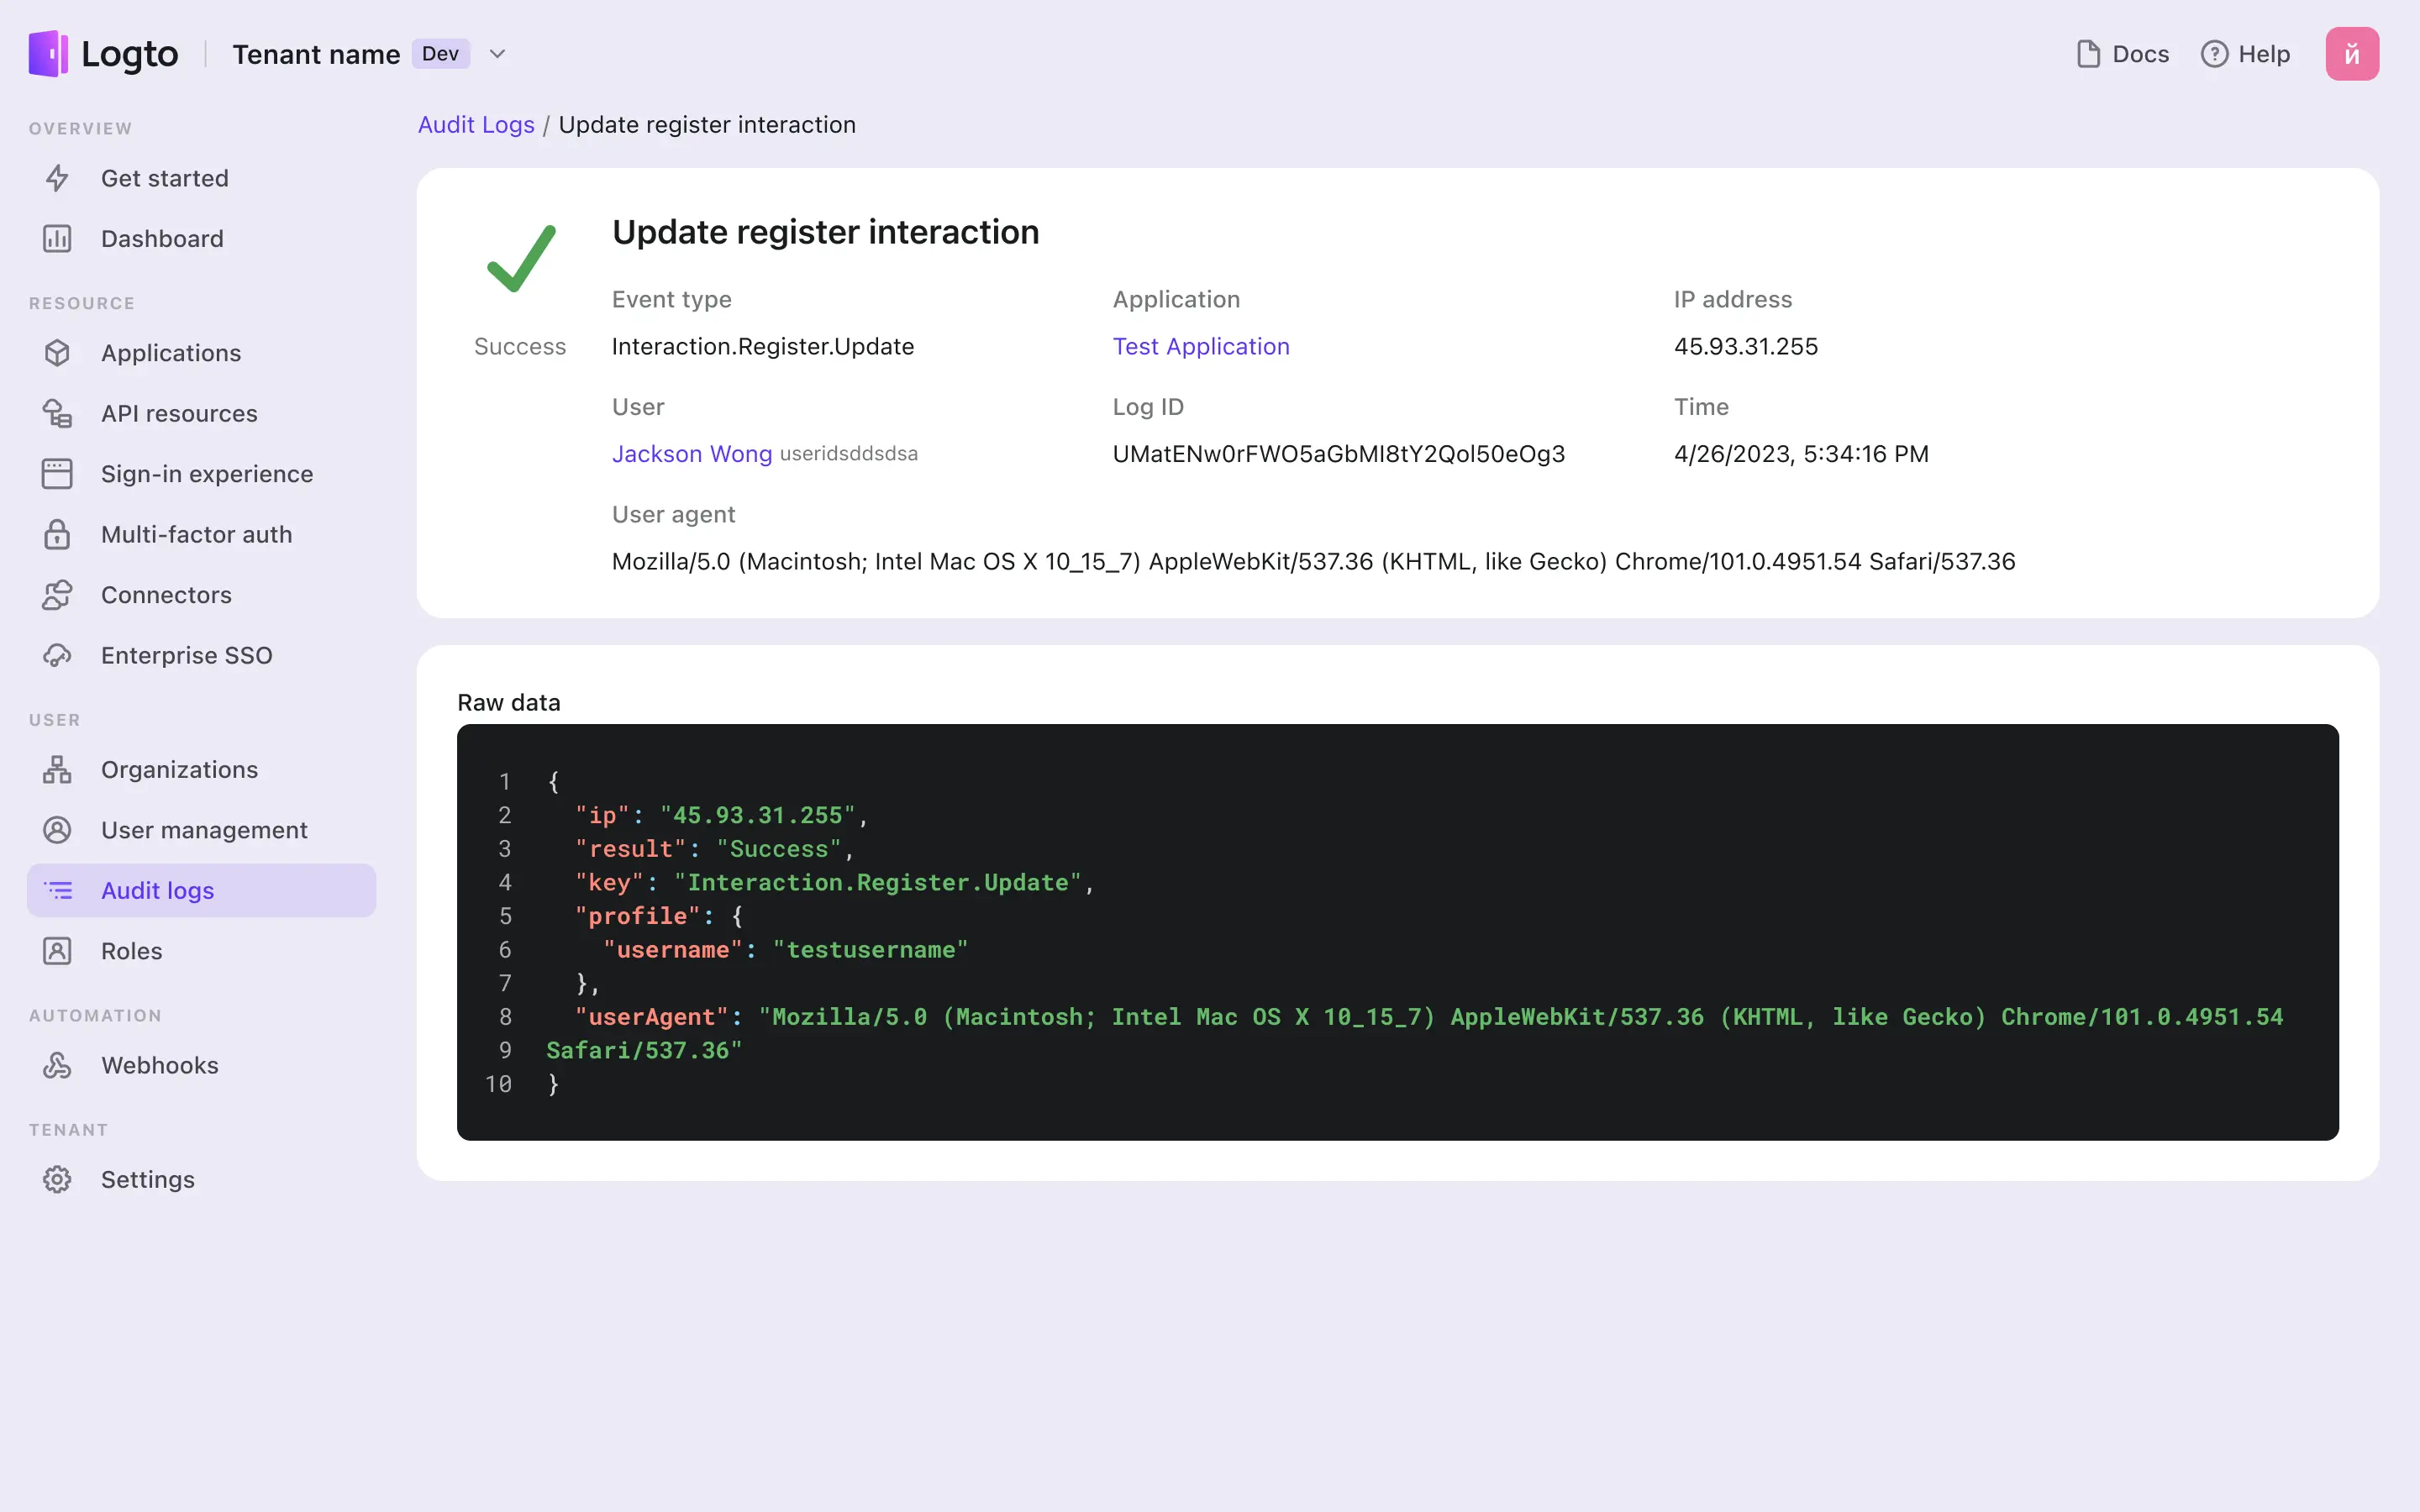The width and height of the screenshot is (2420, 1512).
Task: Select the Applications resource icon
Action: (x=57, y=352)
